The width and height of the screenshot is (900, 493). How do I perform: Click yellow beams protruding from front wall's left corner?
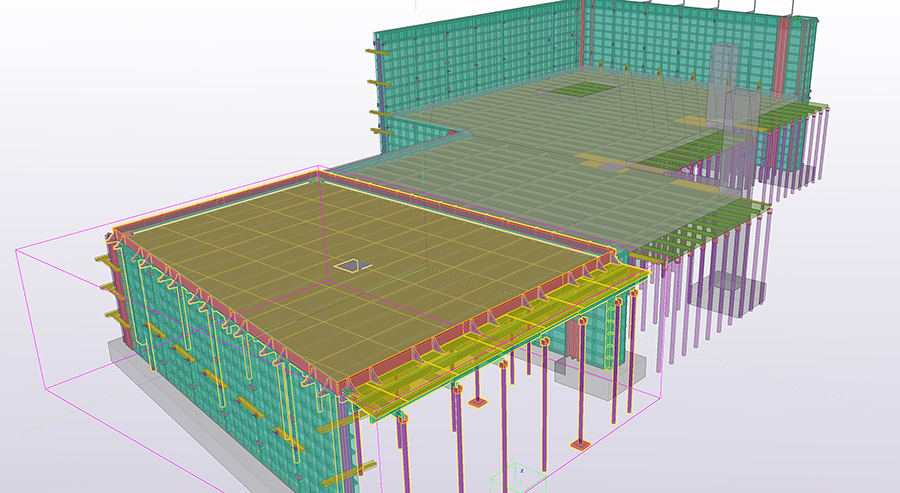(110, 262)
